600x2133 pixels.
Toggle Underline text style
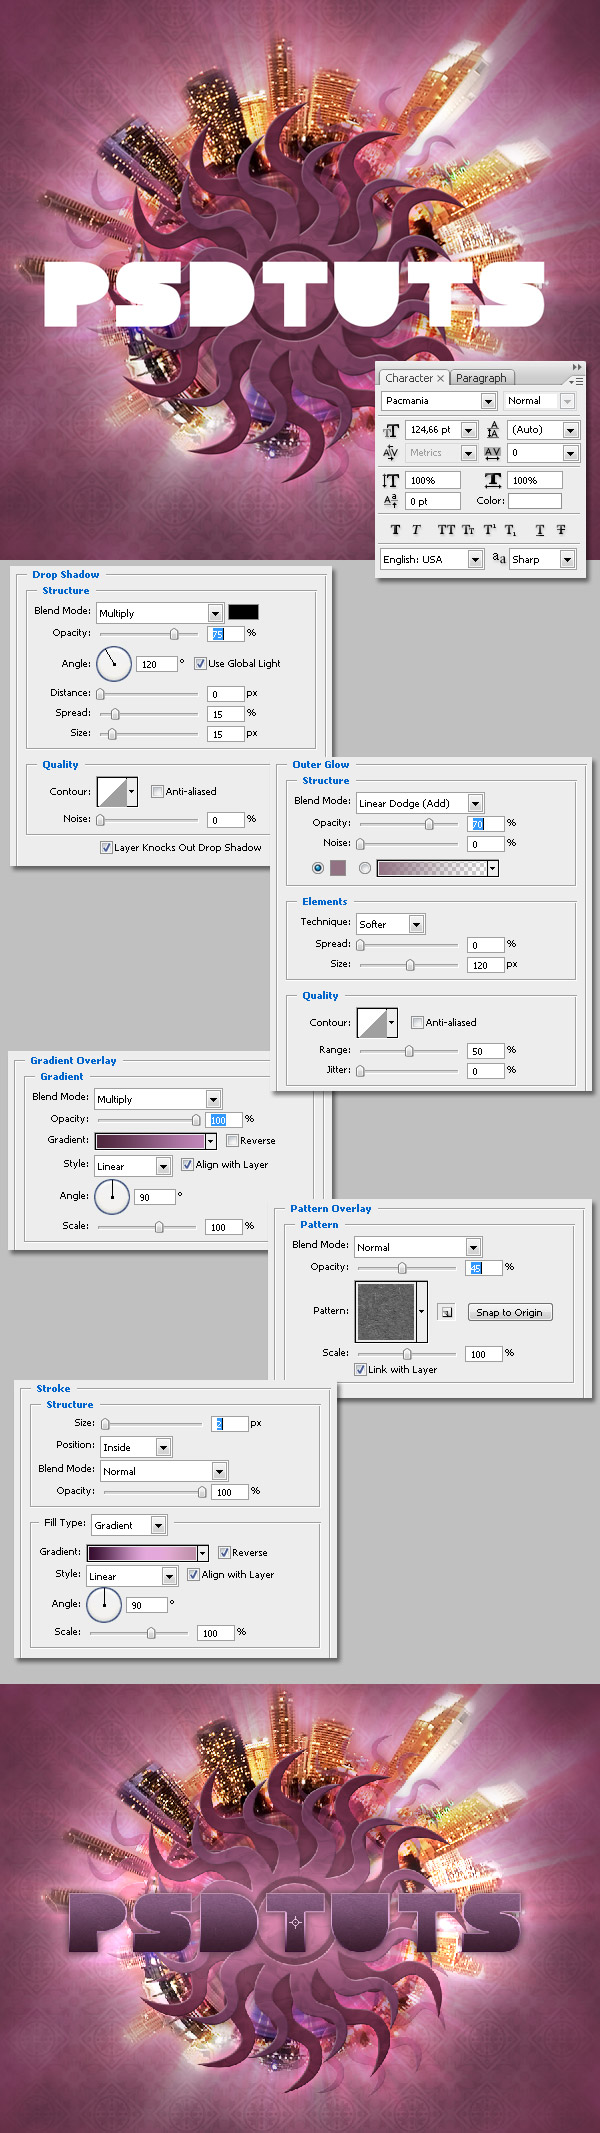pyautogui.click(x=540, y=530)
